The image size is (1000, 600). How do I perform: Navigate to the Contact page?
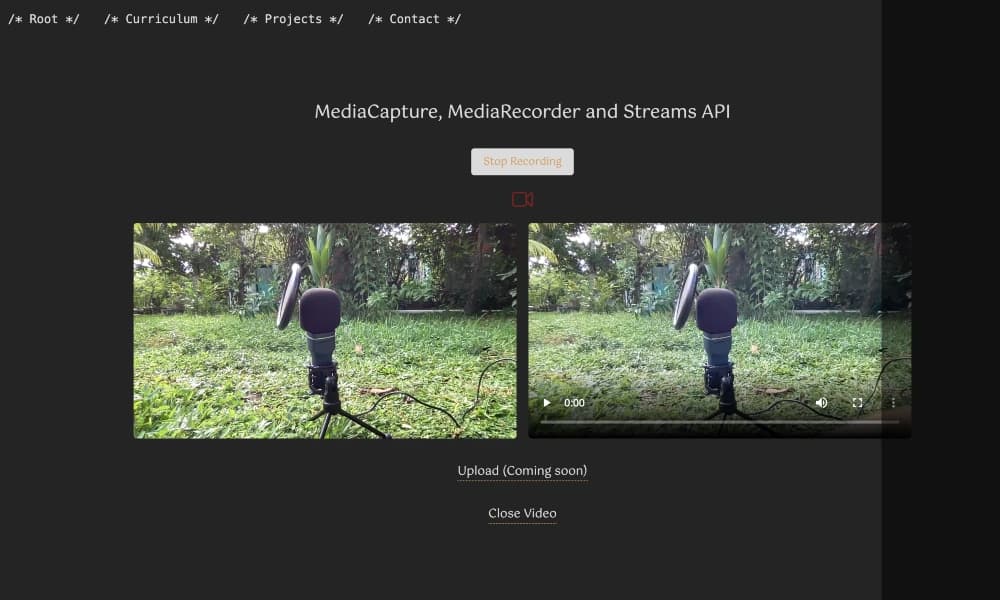point(415,19)
